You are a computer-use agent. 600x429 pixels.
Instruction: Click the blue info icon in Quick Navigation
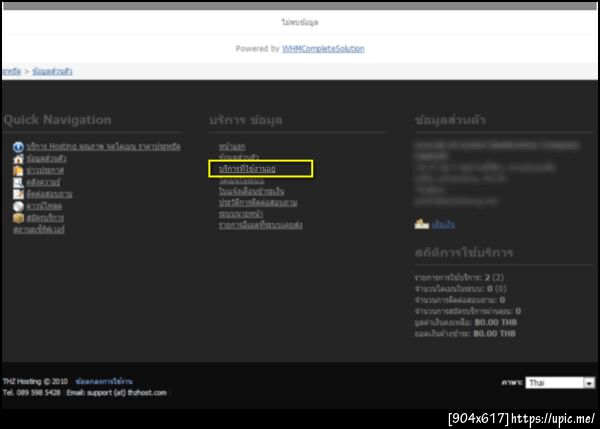pos(18,147)
